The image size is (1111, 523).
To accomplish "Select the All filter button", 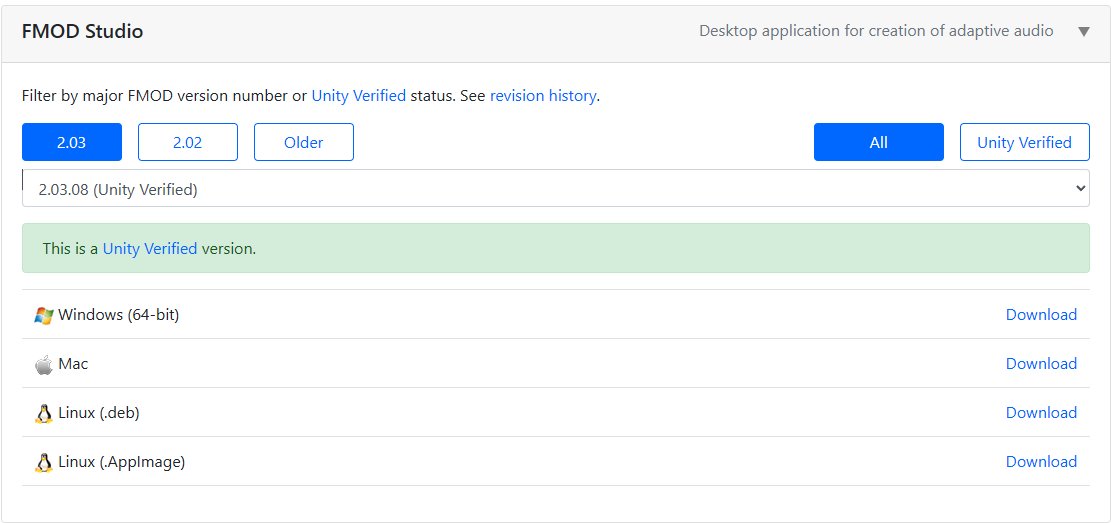I will [x=879, y=142].
